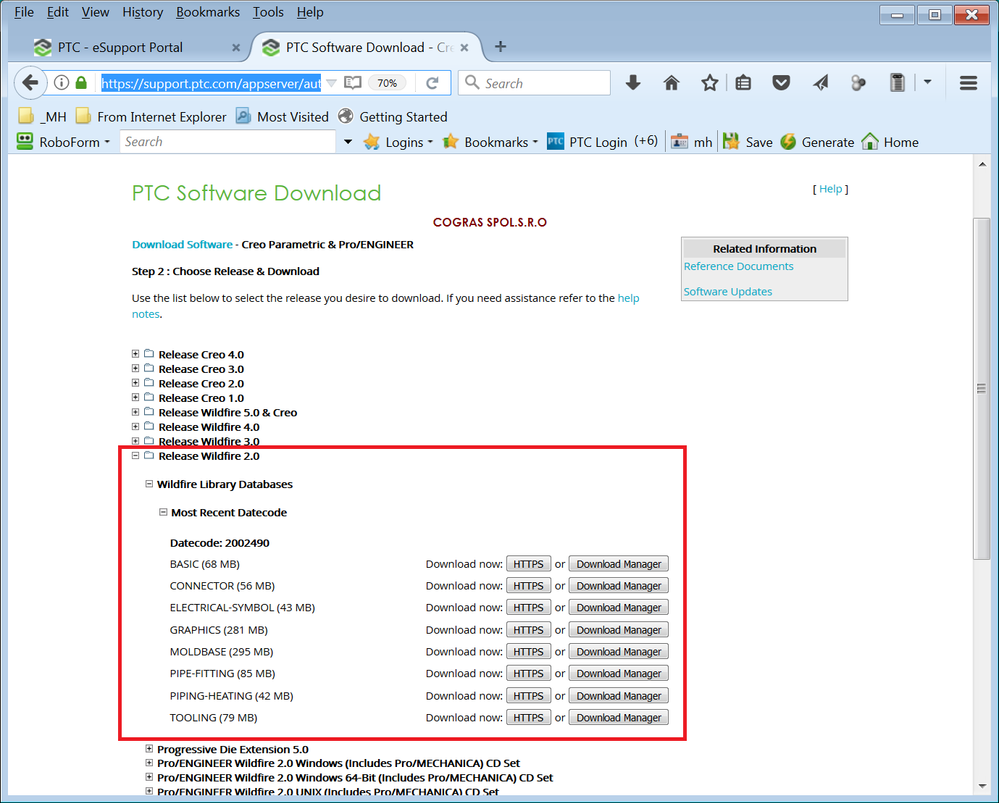Download CONNECTOR with Download Manager
The width and height of the screenshot is (999, 803).
click(x=619, y=586)
